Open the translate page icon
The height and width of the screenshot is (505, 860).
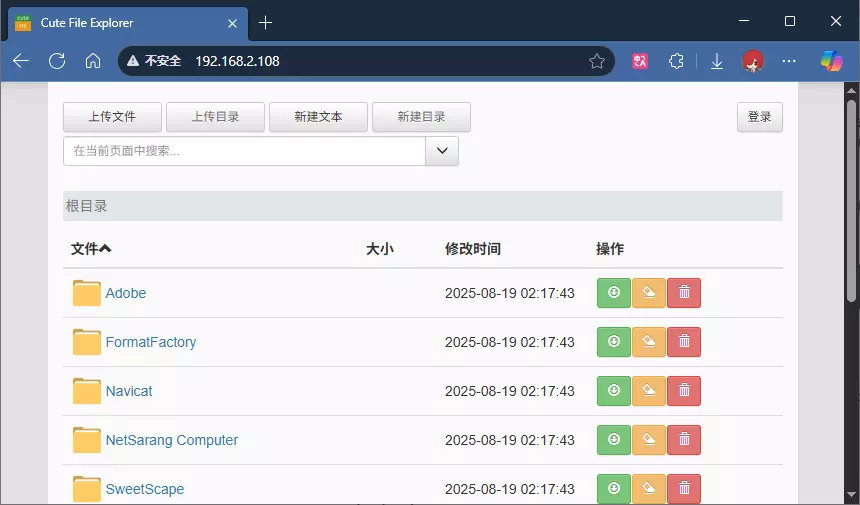640,61
